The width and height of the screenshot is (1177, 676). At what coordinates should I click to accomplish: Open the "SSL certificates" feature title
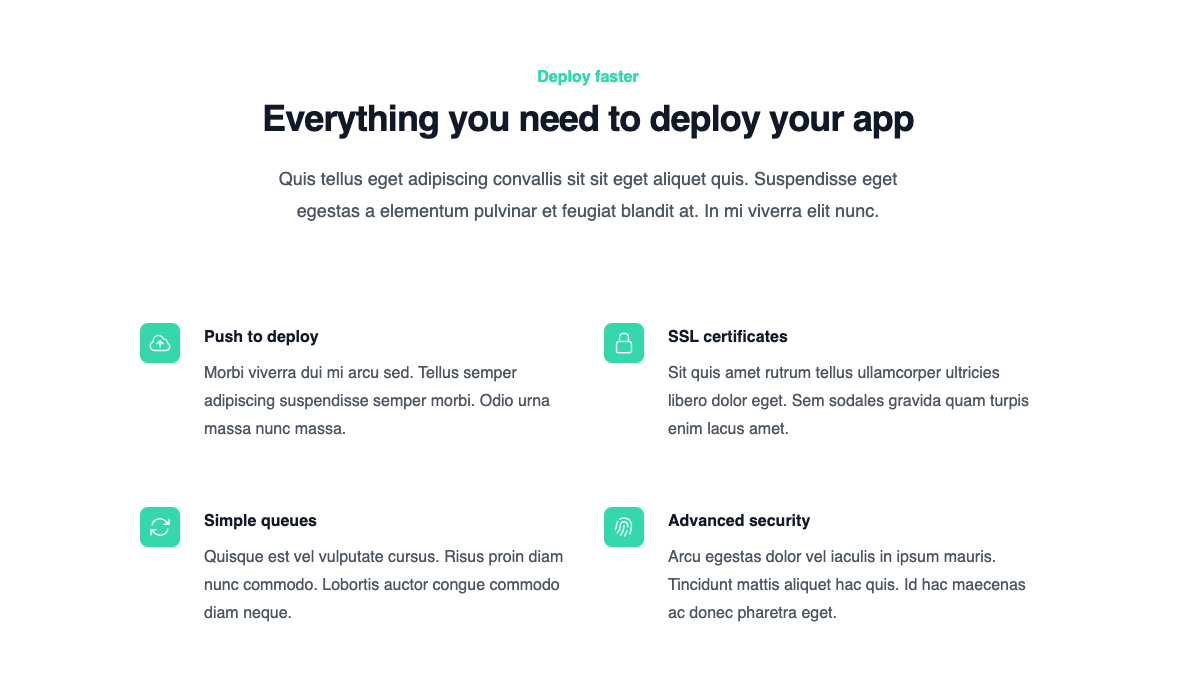click(x=727, y=337)
